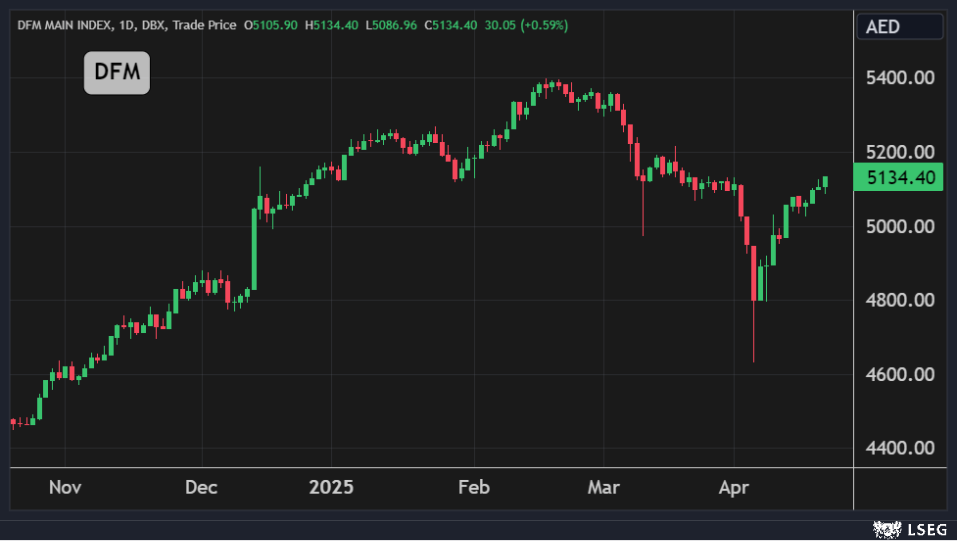Screen dimensions: 957x541
Task: Select the Feb marker on time axis
Action: point(473,488)
